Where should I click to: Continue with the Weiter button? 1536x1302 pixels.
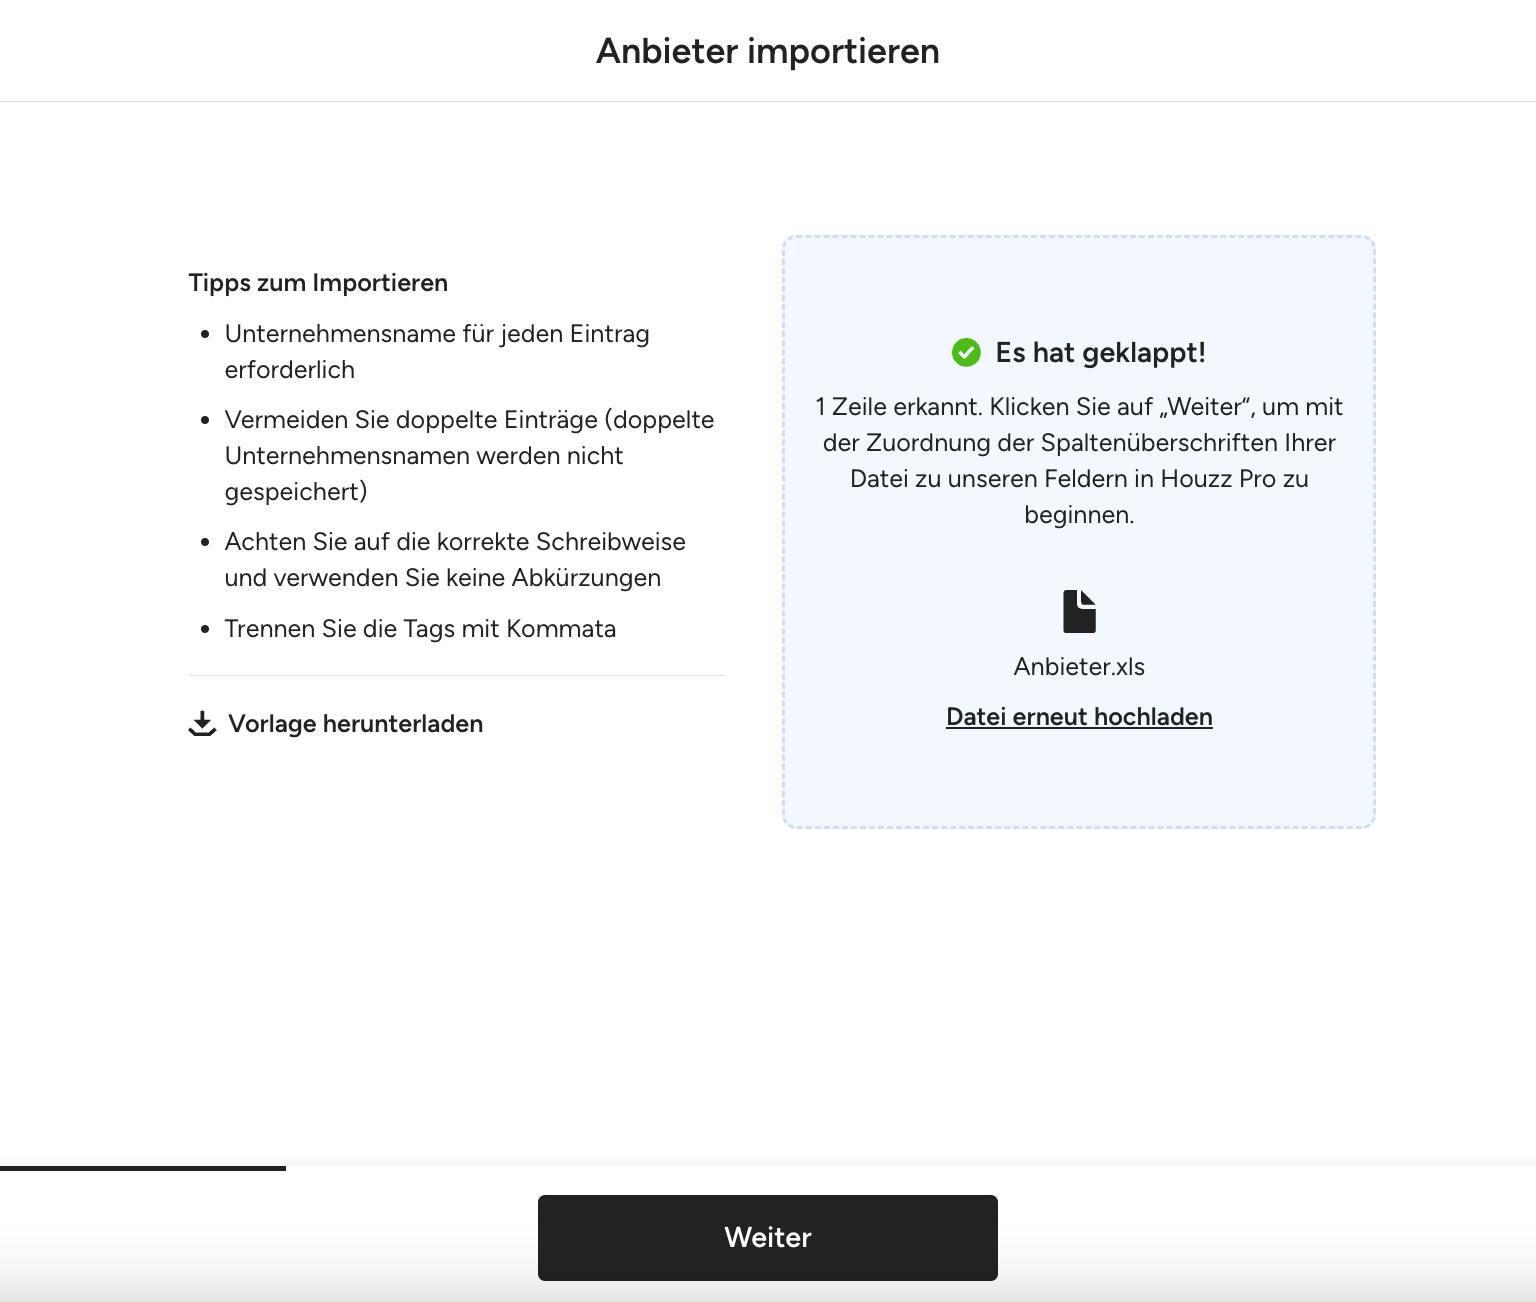point(768,1238)
